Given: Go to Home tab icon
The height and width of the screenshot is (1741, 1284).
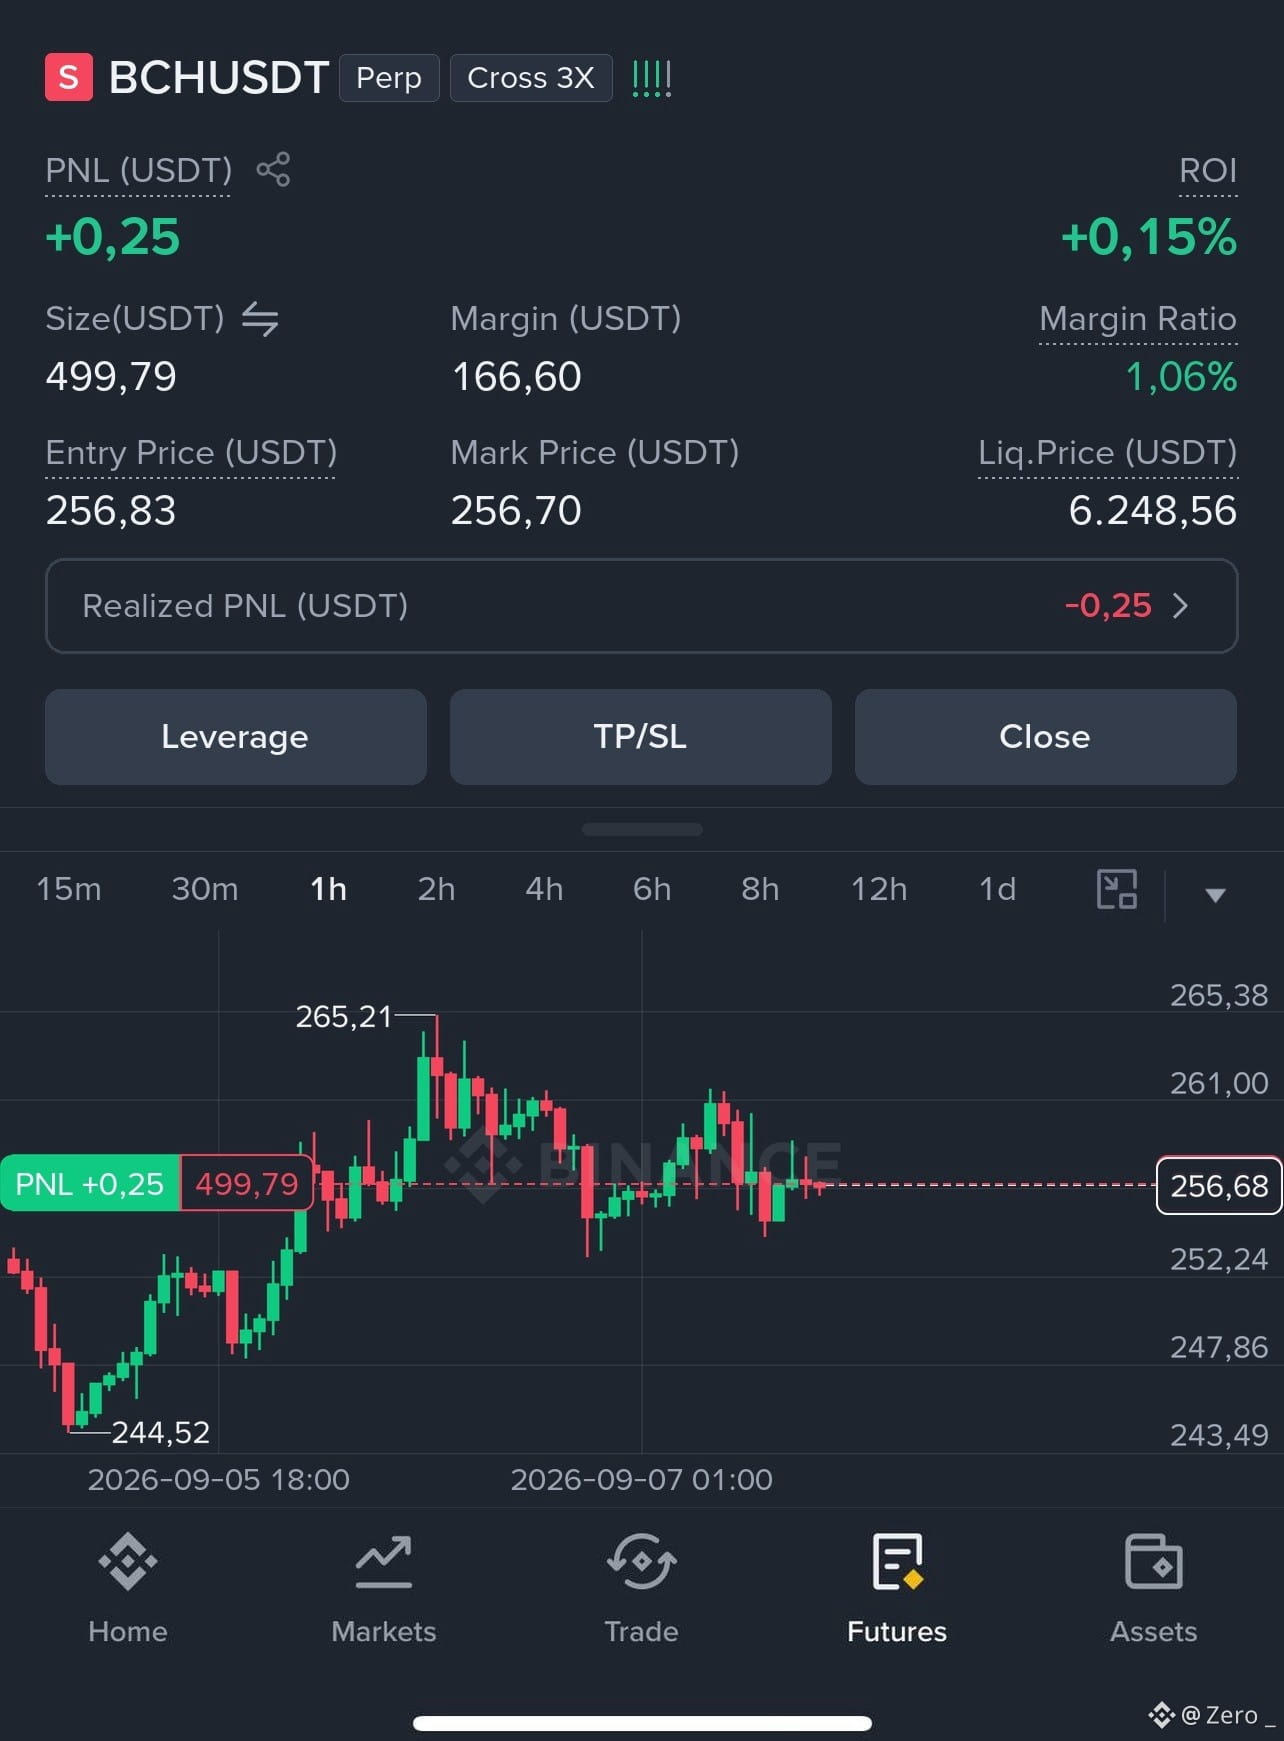Looking at the screenshot, I should coord(128,1561).
